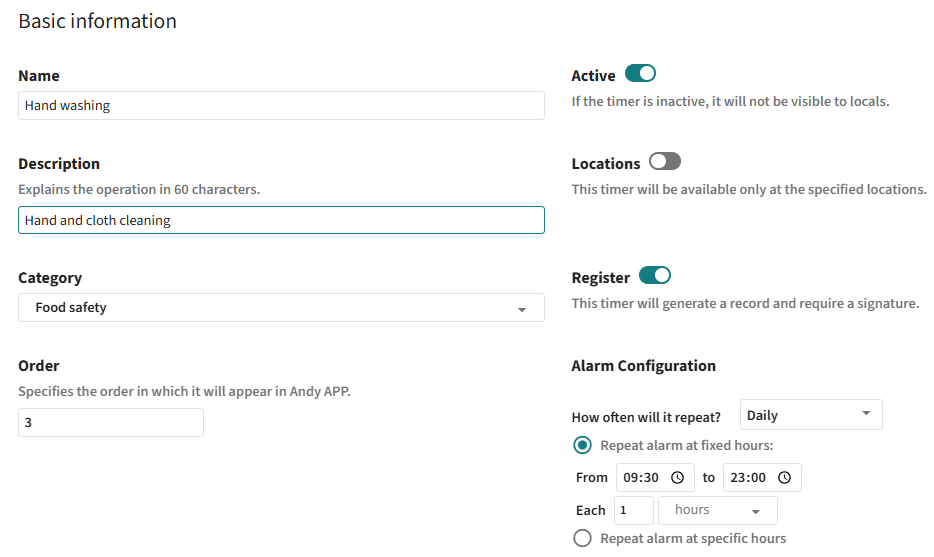
Task: Open the clock picker for From time
Action: 677,478
